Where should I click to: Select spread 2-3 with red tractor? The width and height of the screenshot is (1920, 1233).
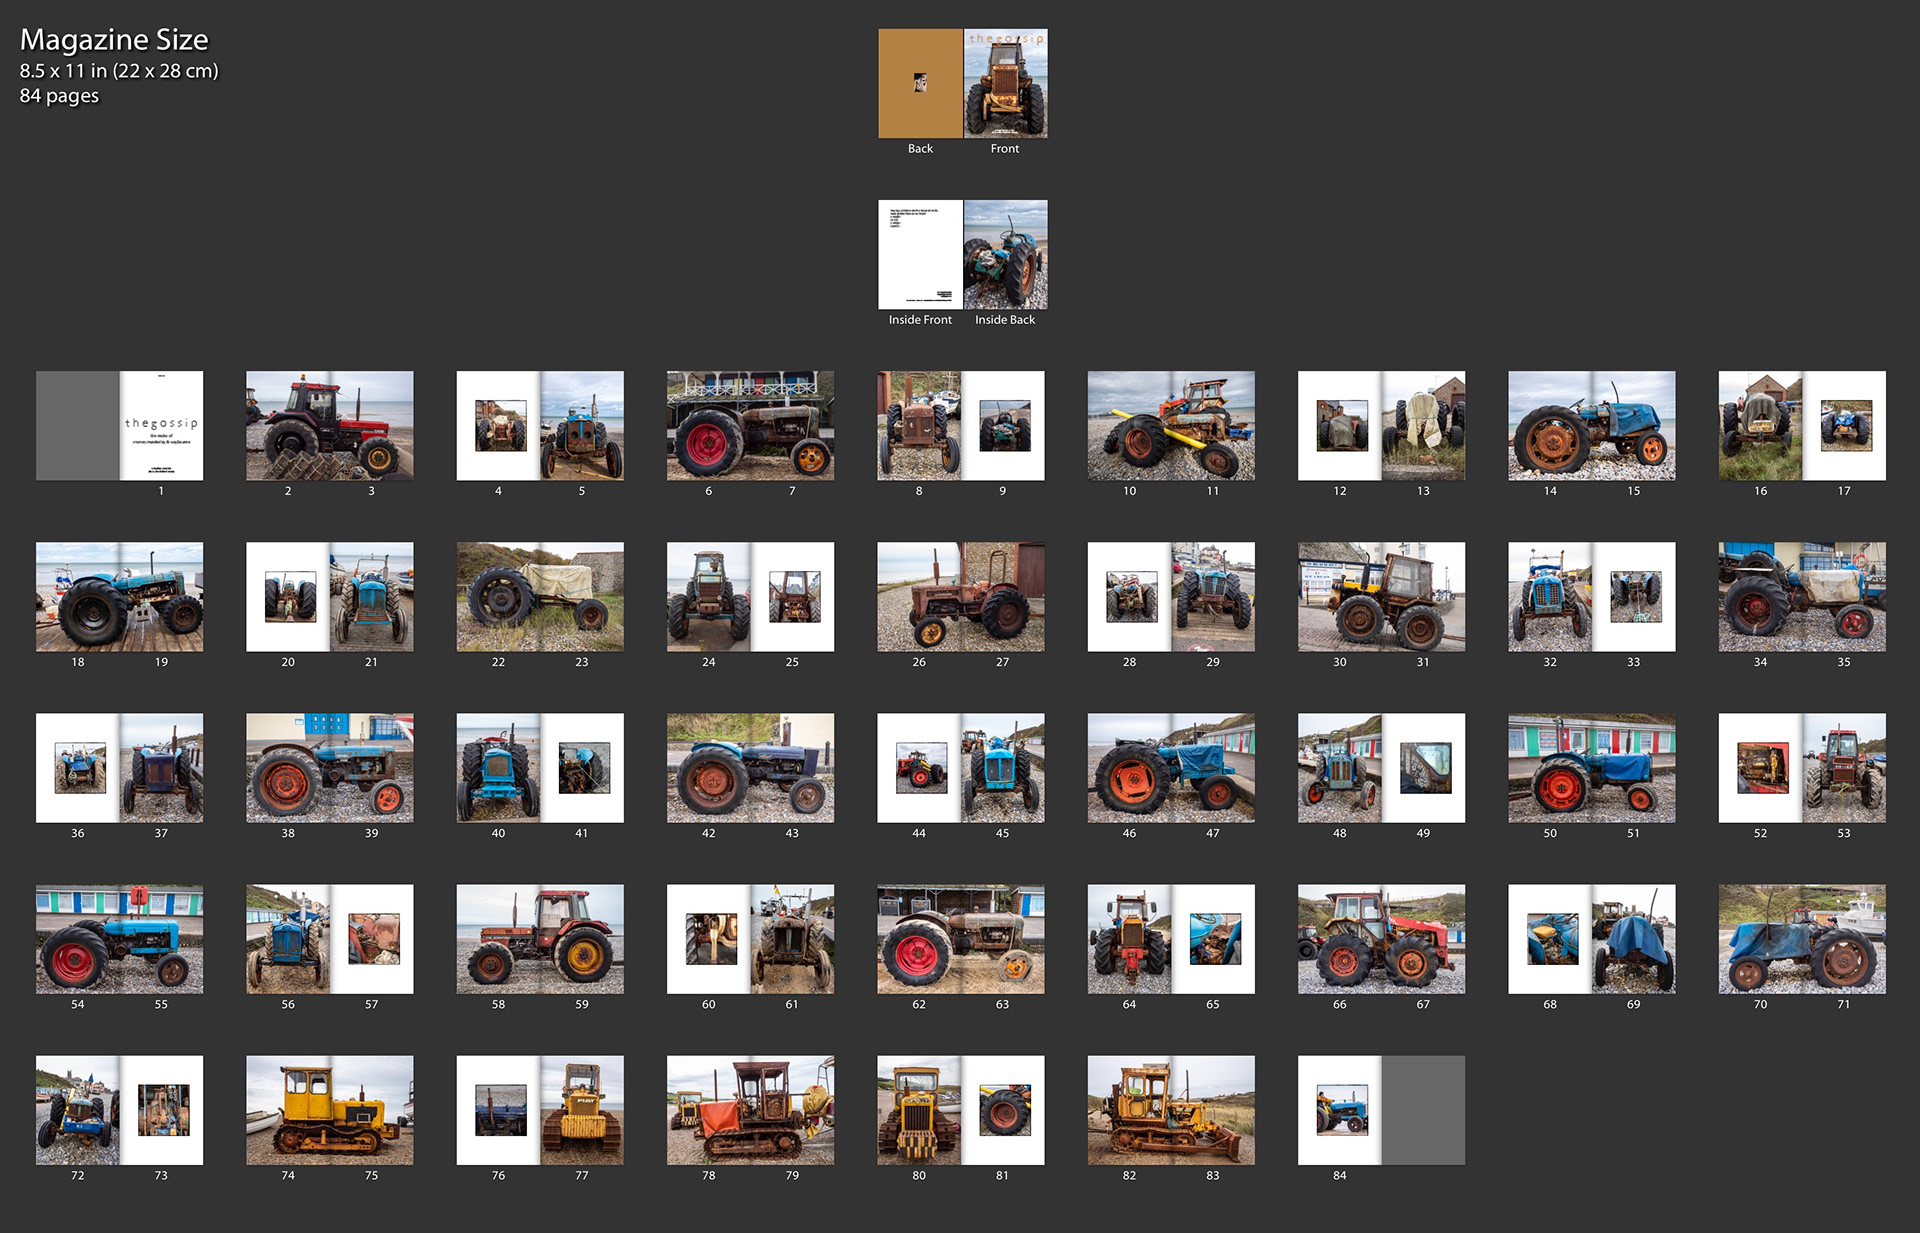tap(330, 426)
